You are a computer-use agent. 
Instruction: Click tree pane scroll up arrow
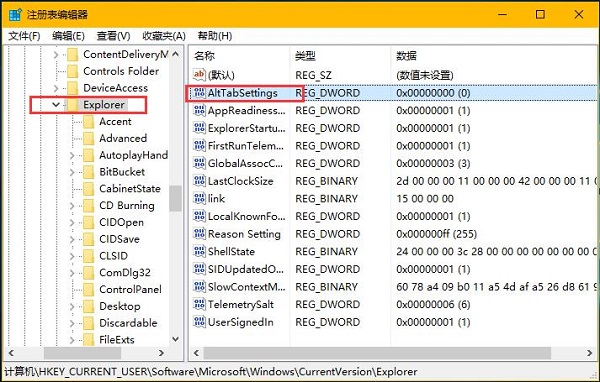(176, 54)
